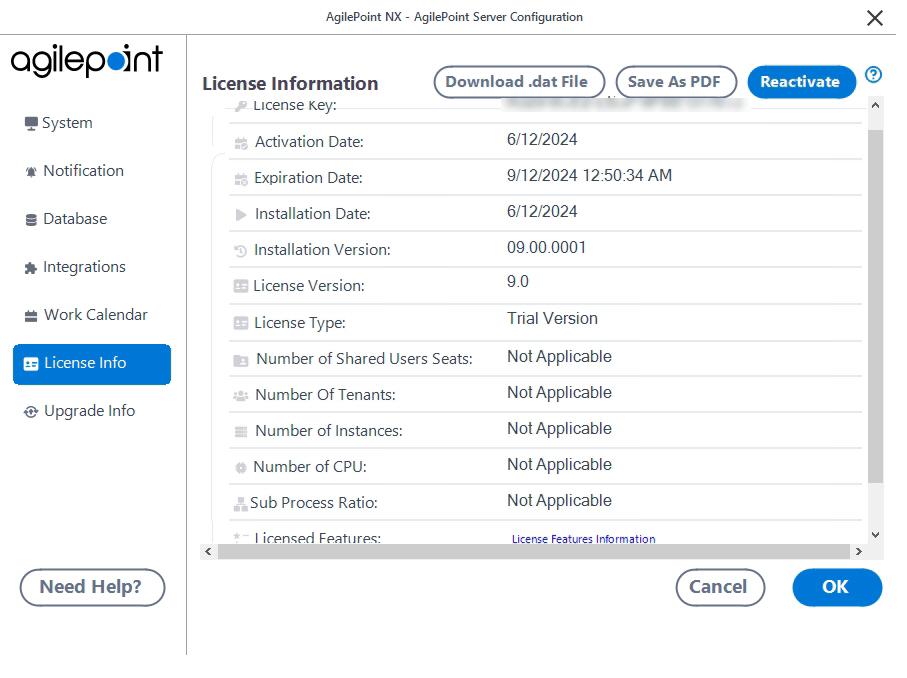Screen dimensions: 907x678
Task: Select the License Info menu item
Action: (92, 364)
